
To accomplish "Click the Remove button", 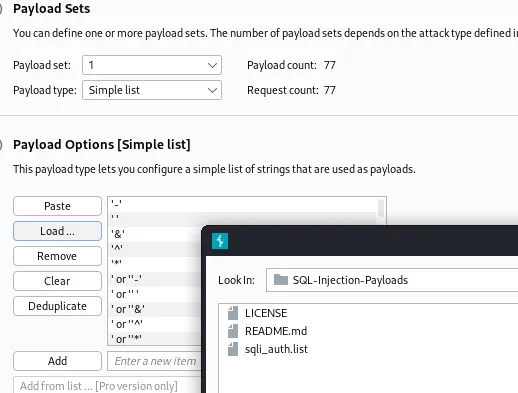I will coord(57,256).
